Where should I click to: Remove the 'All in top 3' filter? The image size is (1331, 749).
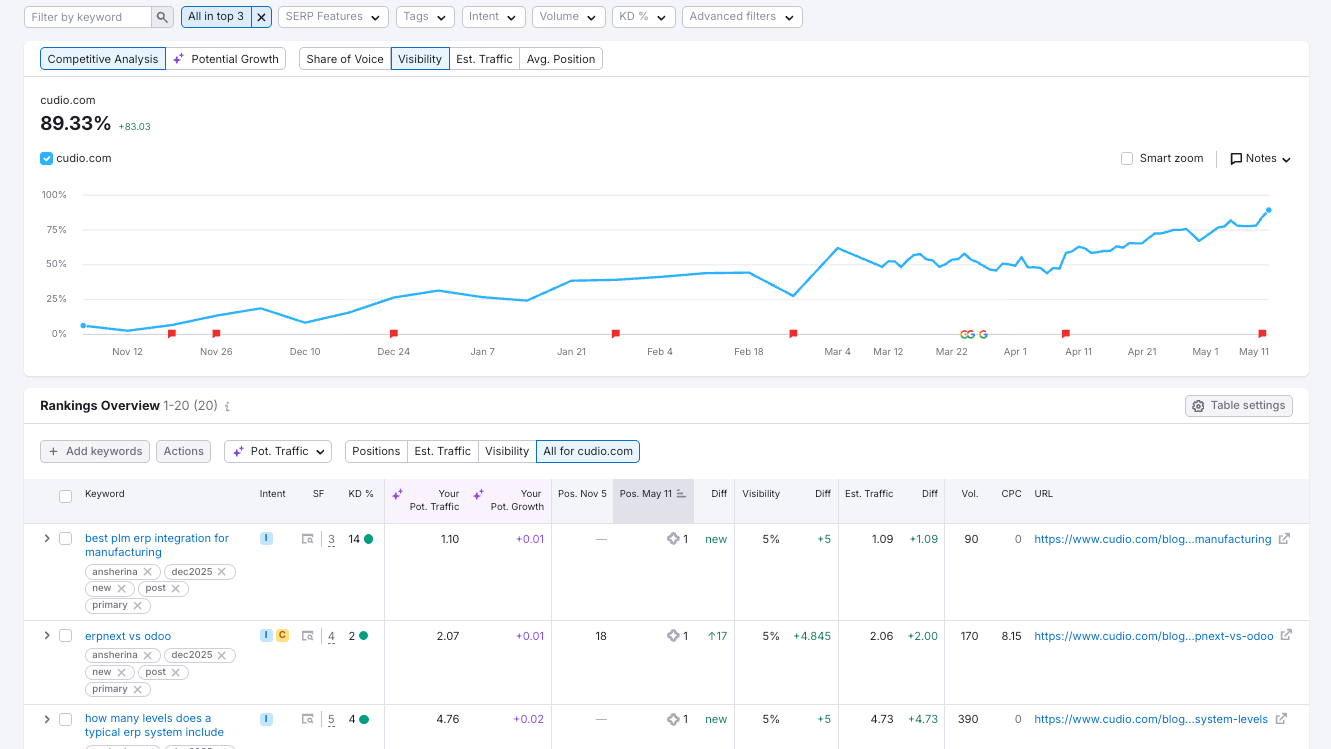pyautogui.click(x=262, y=17)
